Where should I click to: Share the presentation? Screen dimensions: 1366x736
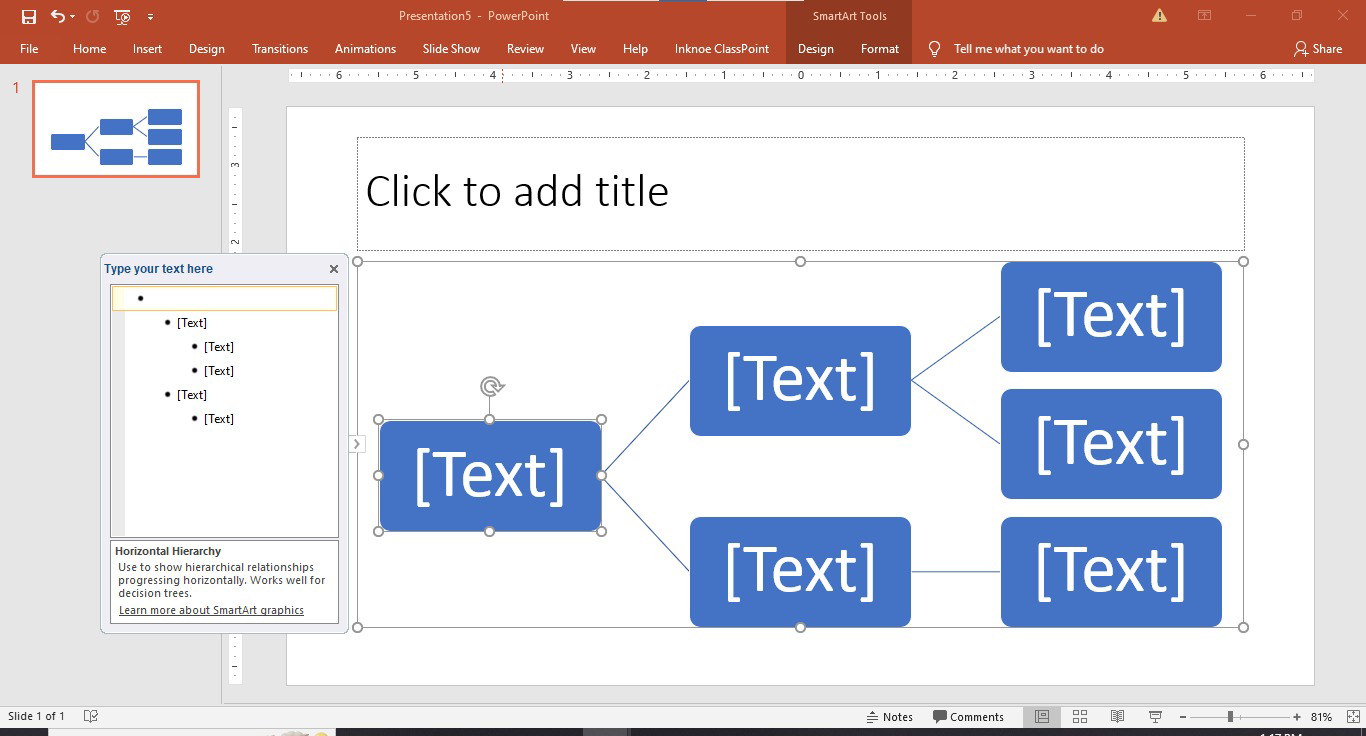point(1318,48)
